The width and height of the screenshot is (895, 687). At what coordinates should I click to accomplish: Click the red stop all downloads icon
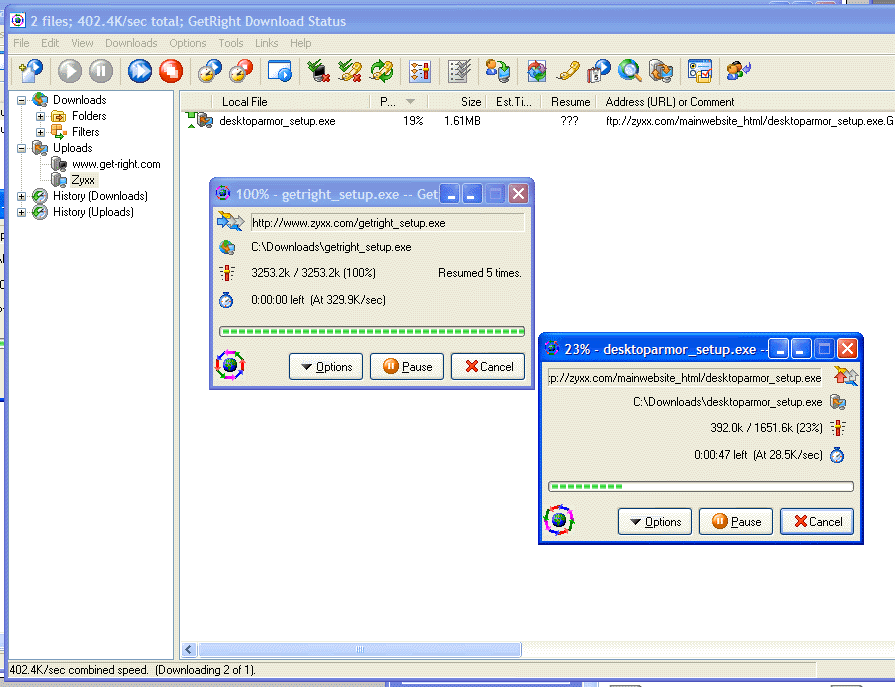pyautogui.click(x=171, y=71)
